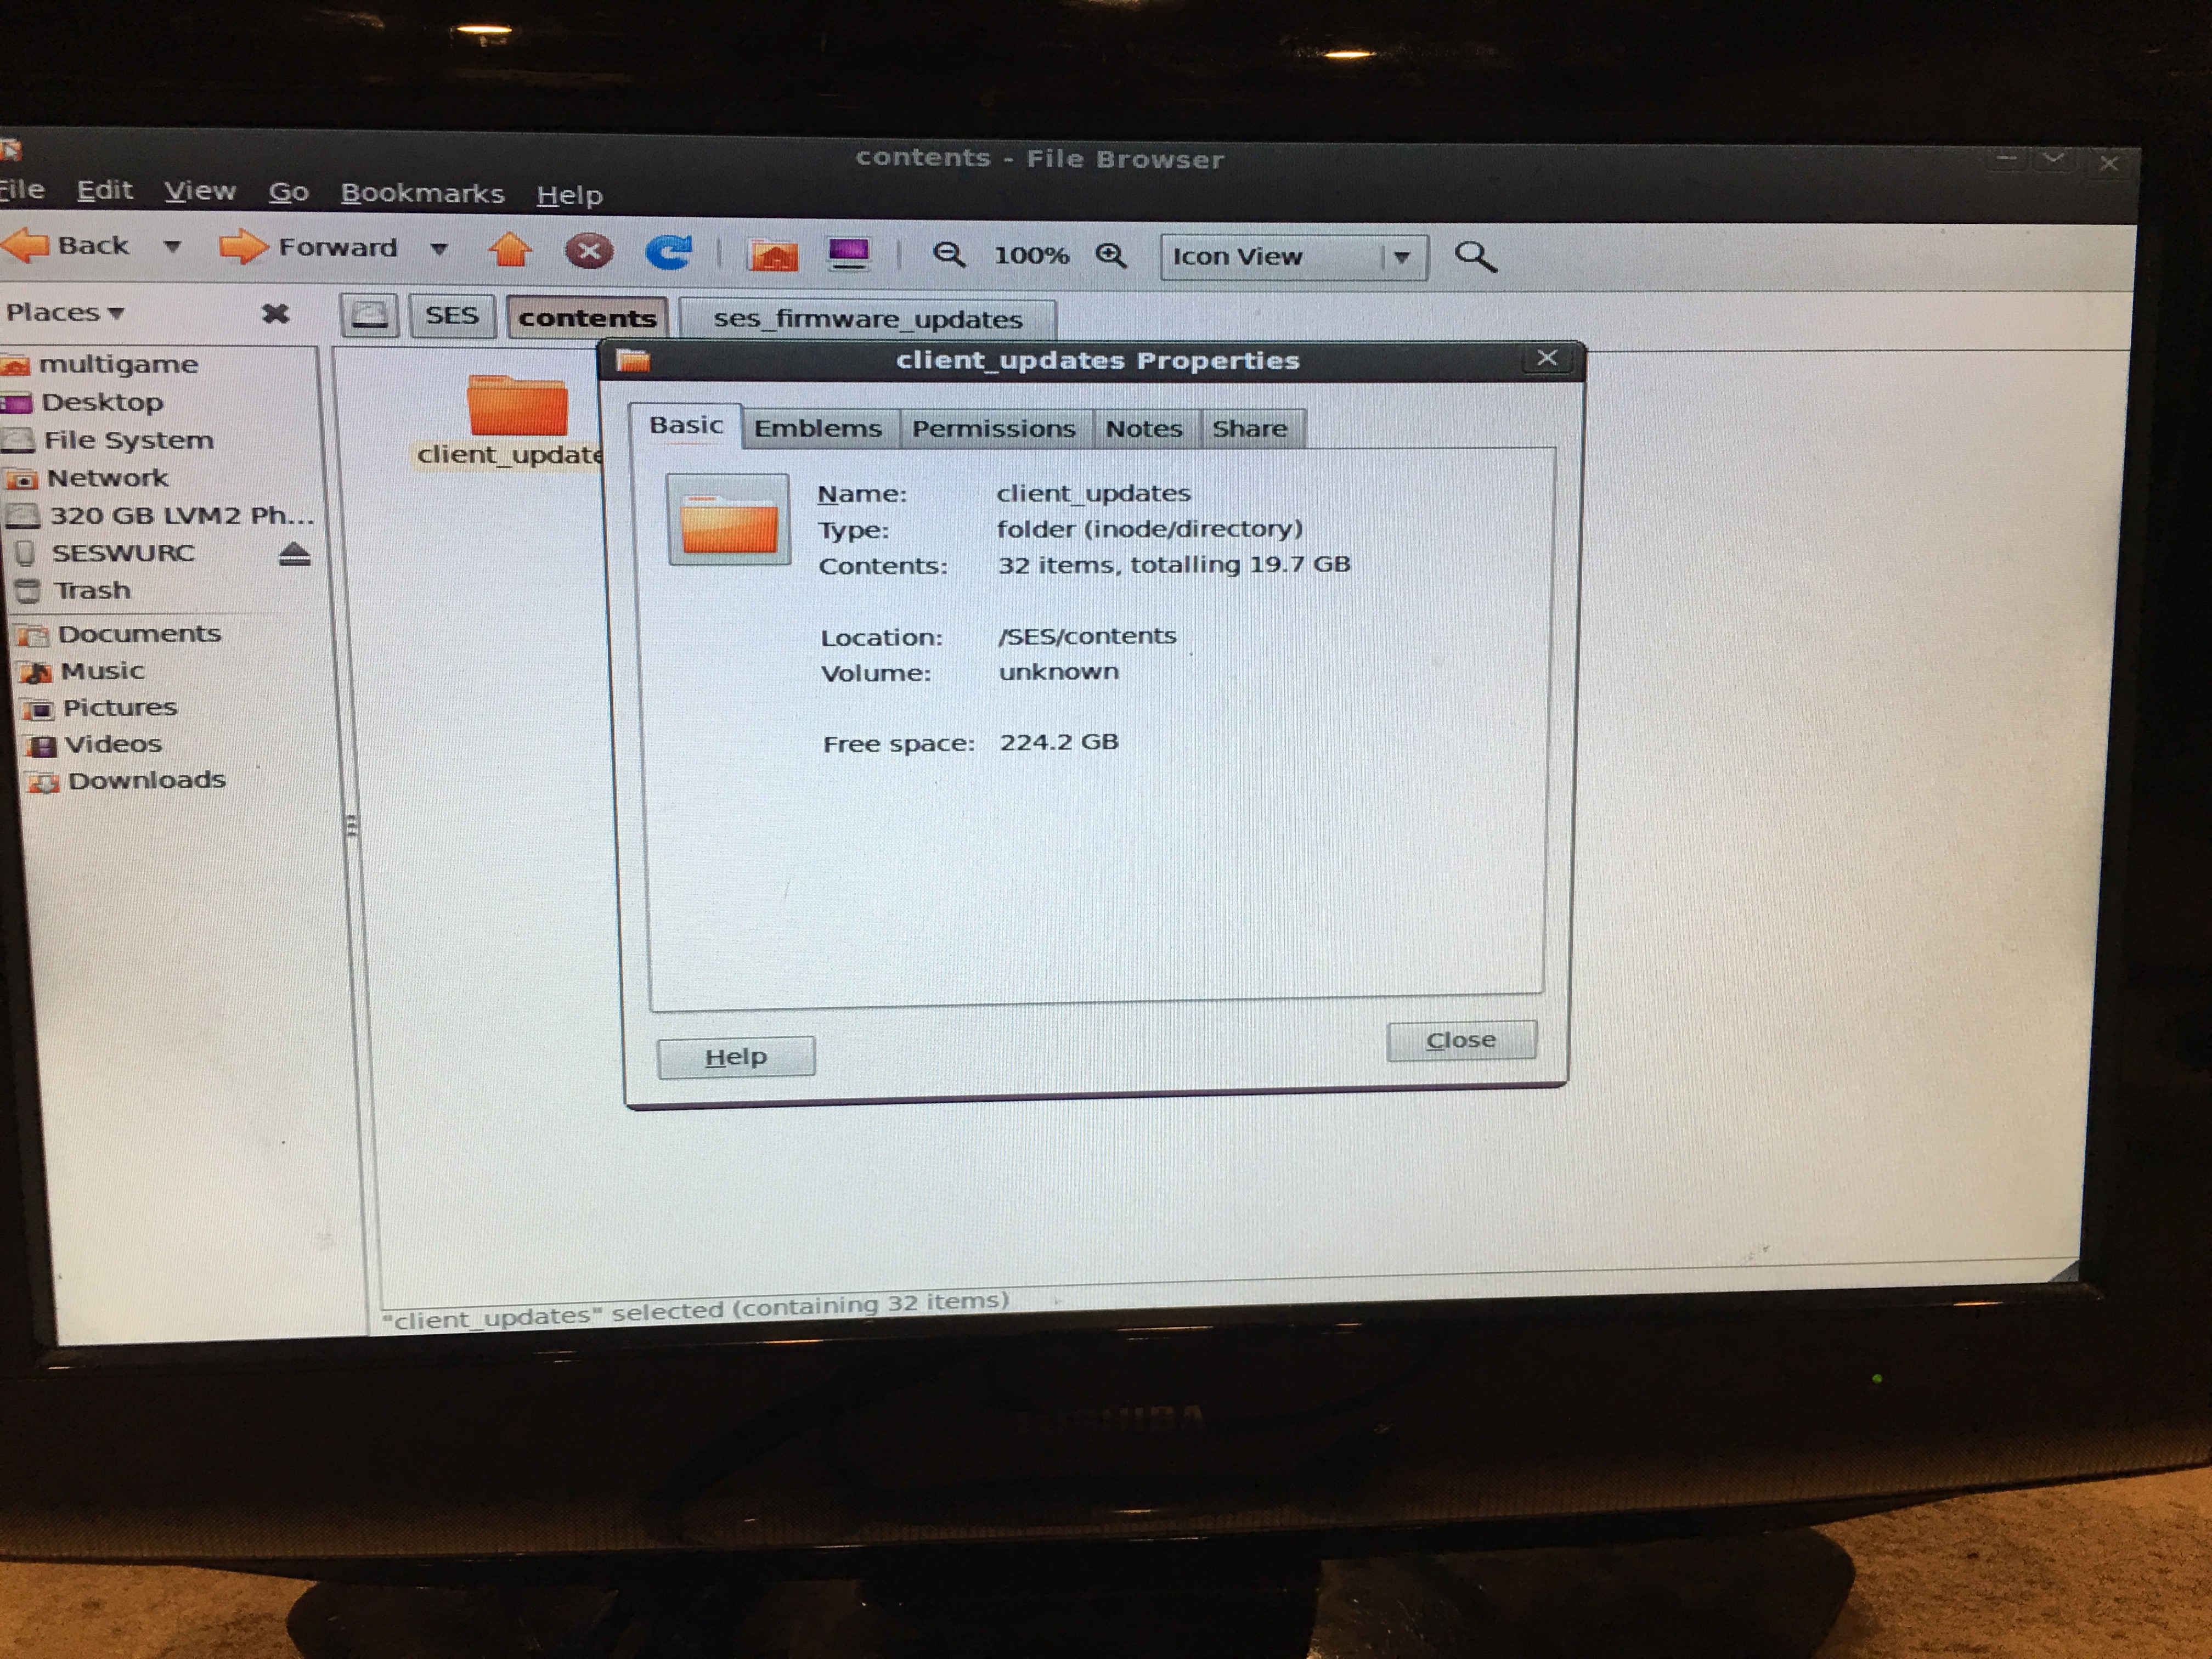The width and height of the screenshot is (2212, 1659).
Task: Click the 32 items totalling 19.7 GB text
Action: [x=1174, y=565]
